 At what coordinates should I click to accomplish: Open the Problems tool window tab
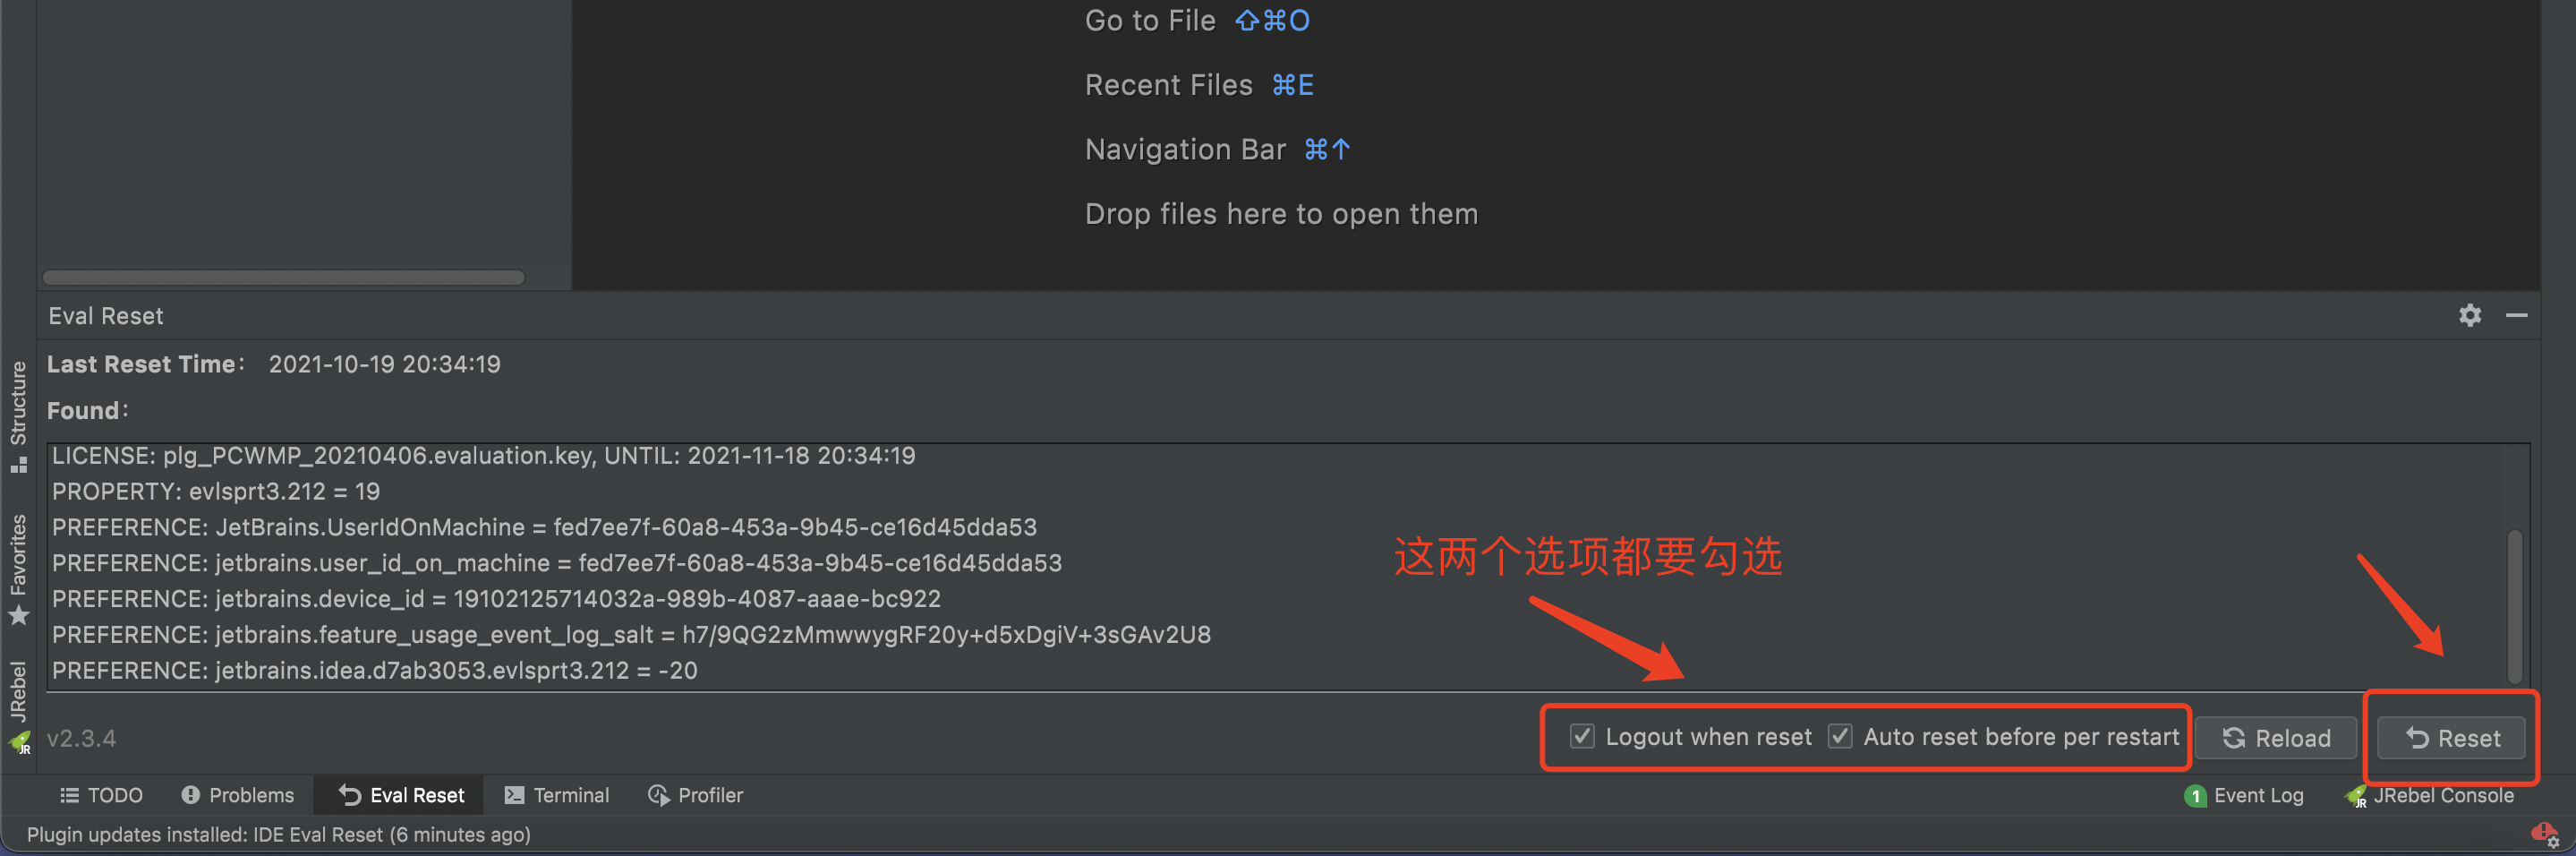(238, 795)
